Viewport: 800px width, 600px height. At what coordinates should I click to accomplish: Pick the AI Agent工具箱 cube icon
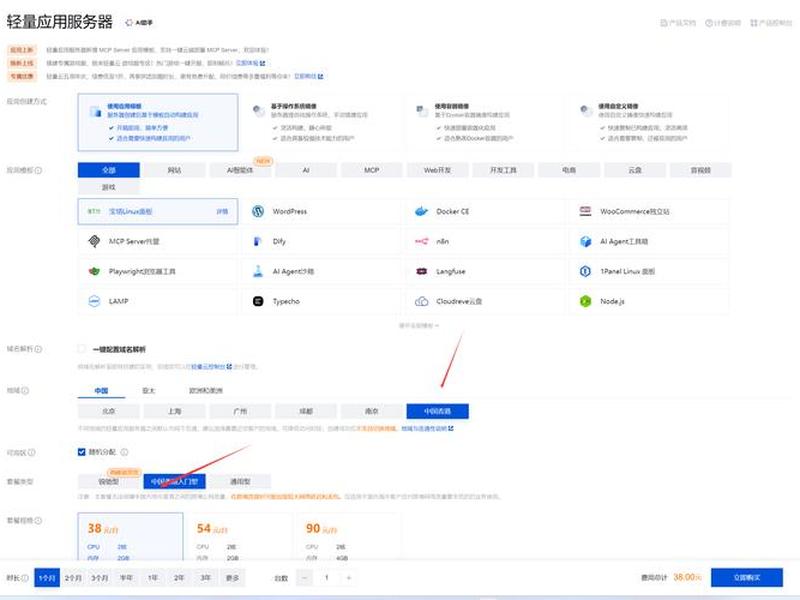pos(585,241)
